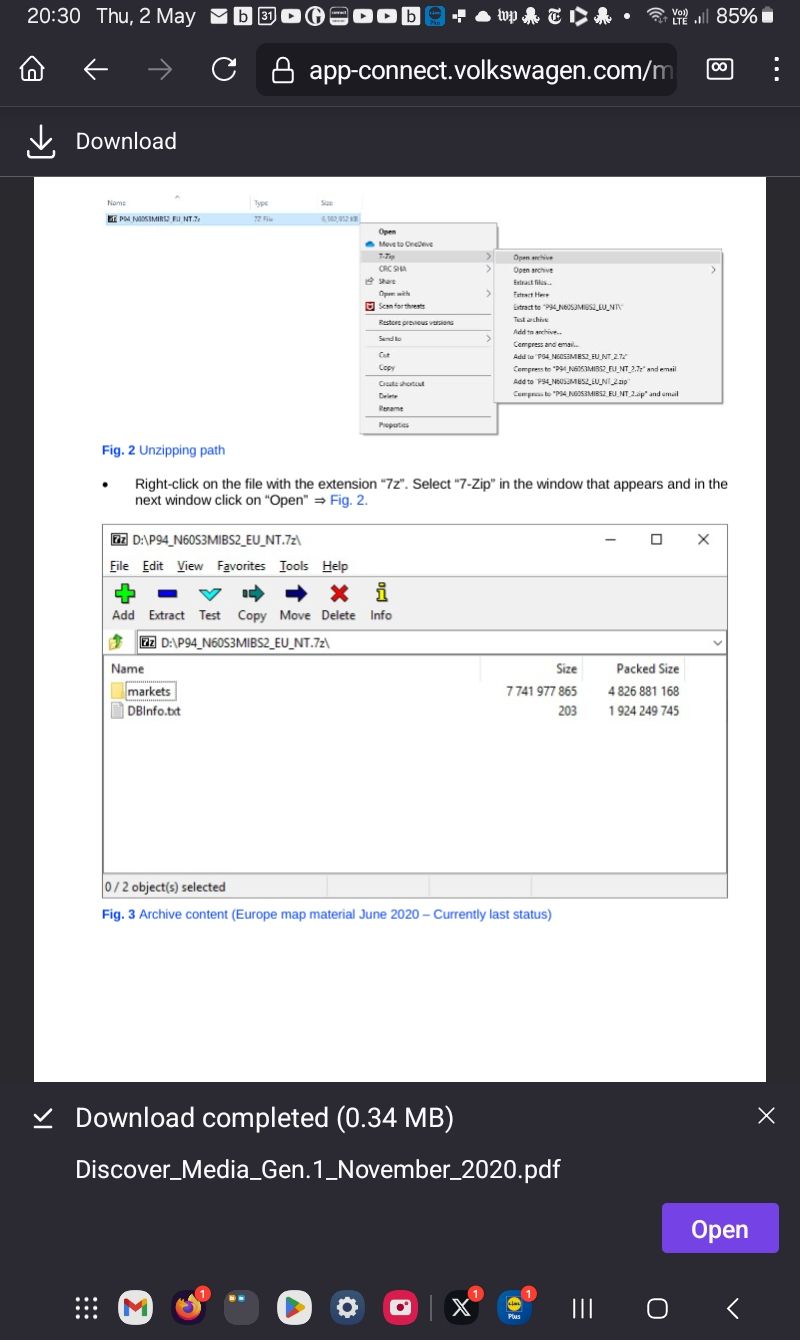Open the Lidl Plus app icon
Image resolution: width=800 pixels, height=1340 pixels.
(x=514, y=1307)
